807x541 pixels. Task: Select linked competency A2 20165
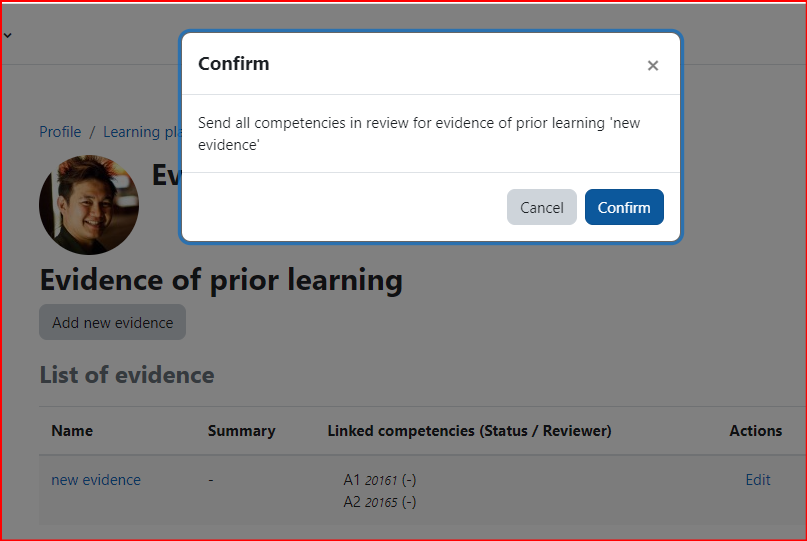pos(380,502)
